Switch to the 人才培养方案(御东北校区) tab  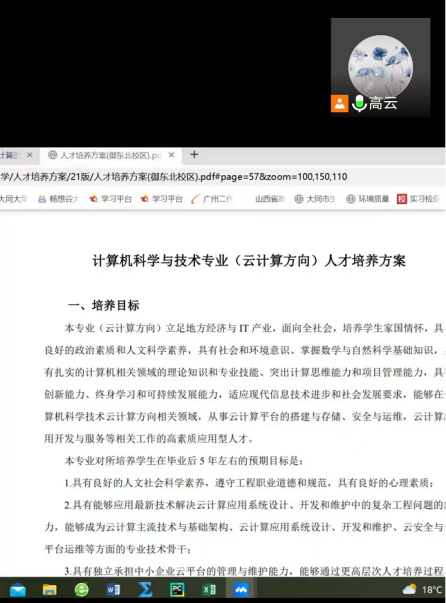(x=105, y=155)
